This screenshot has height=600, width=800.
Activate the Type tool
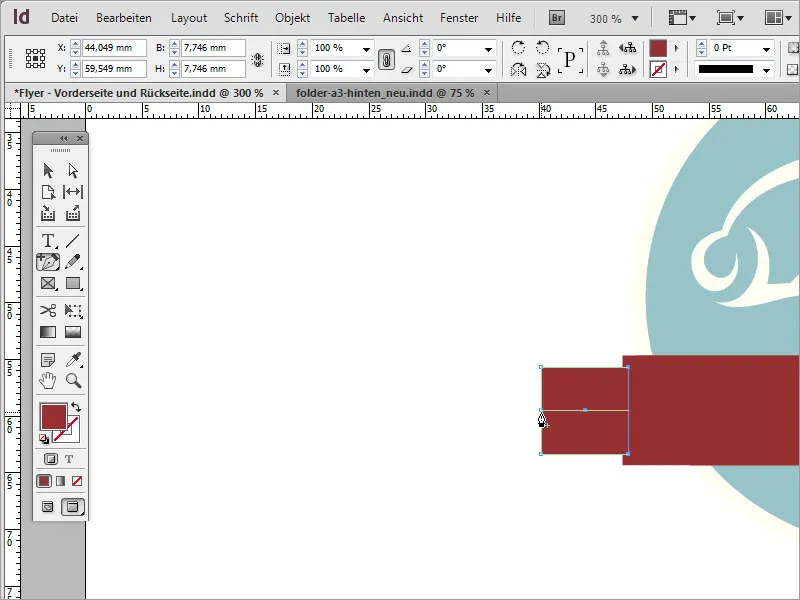tap(48, 240)
